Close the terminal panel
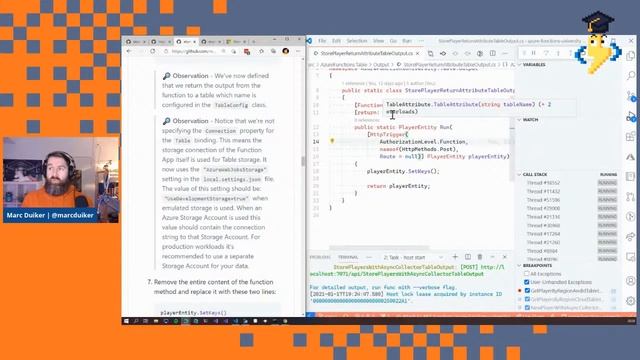Screen dimensions: 640x360 (505, 257)
